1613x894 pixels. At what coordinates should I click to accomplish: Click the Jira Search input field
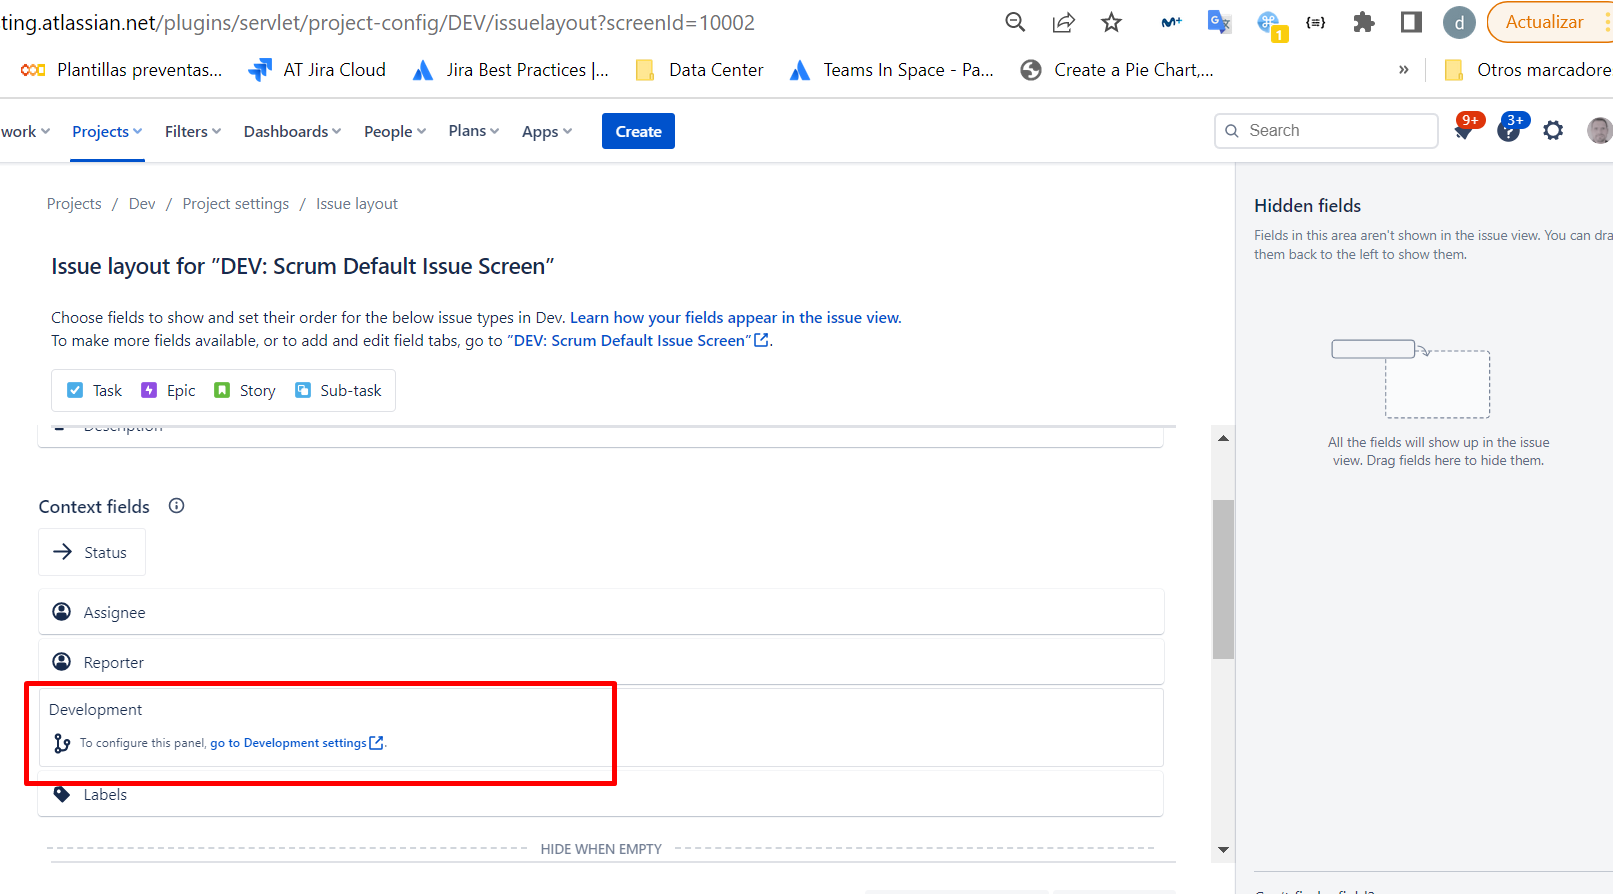tap(1326, 131)
